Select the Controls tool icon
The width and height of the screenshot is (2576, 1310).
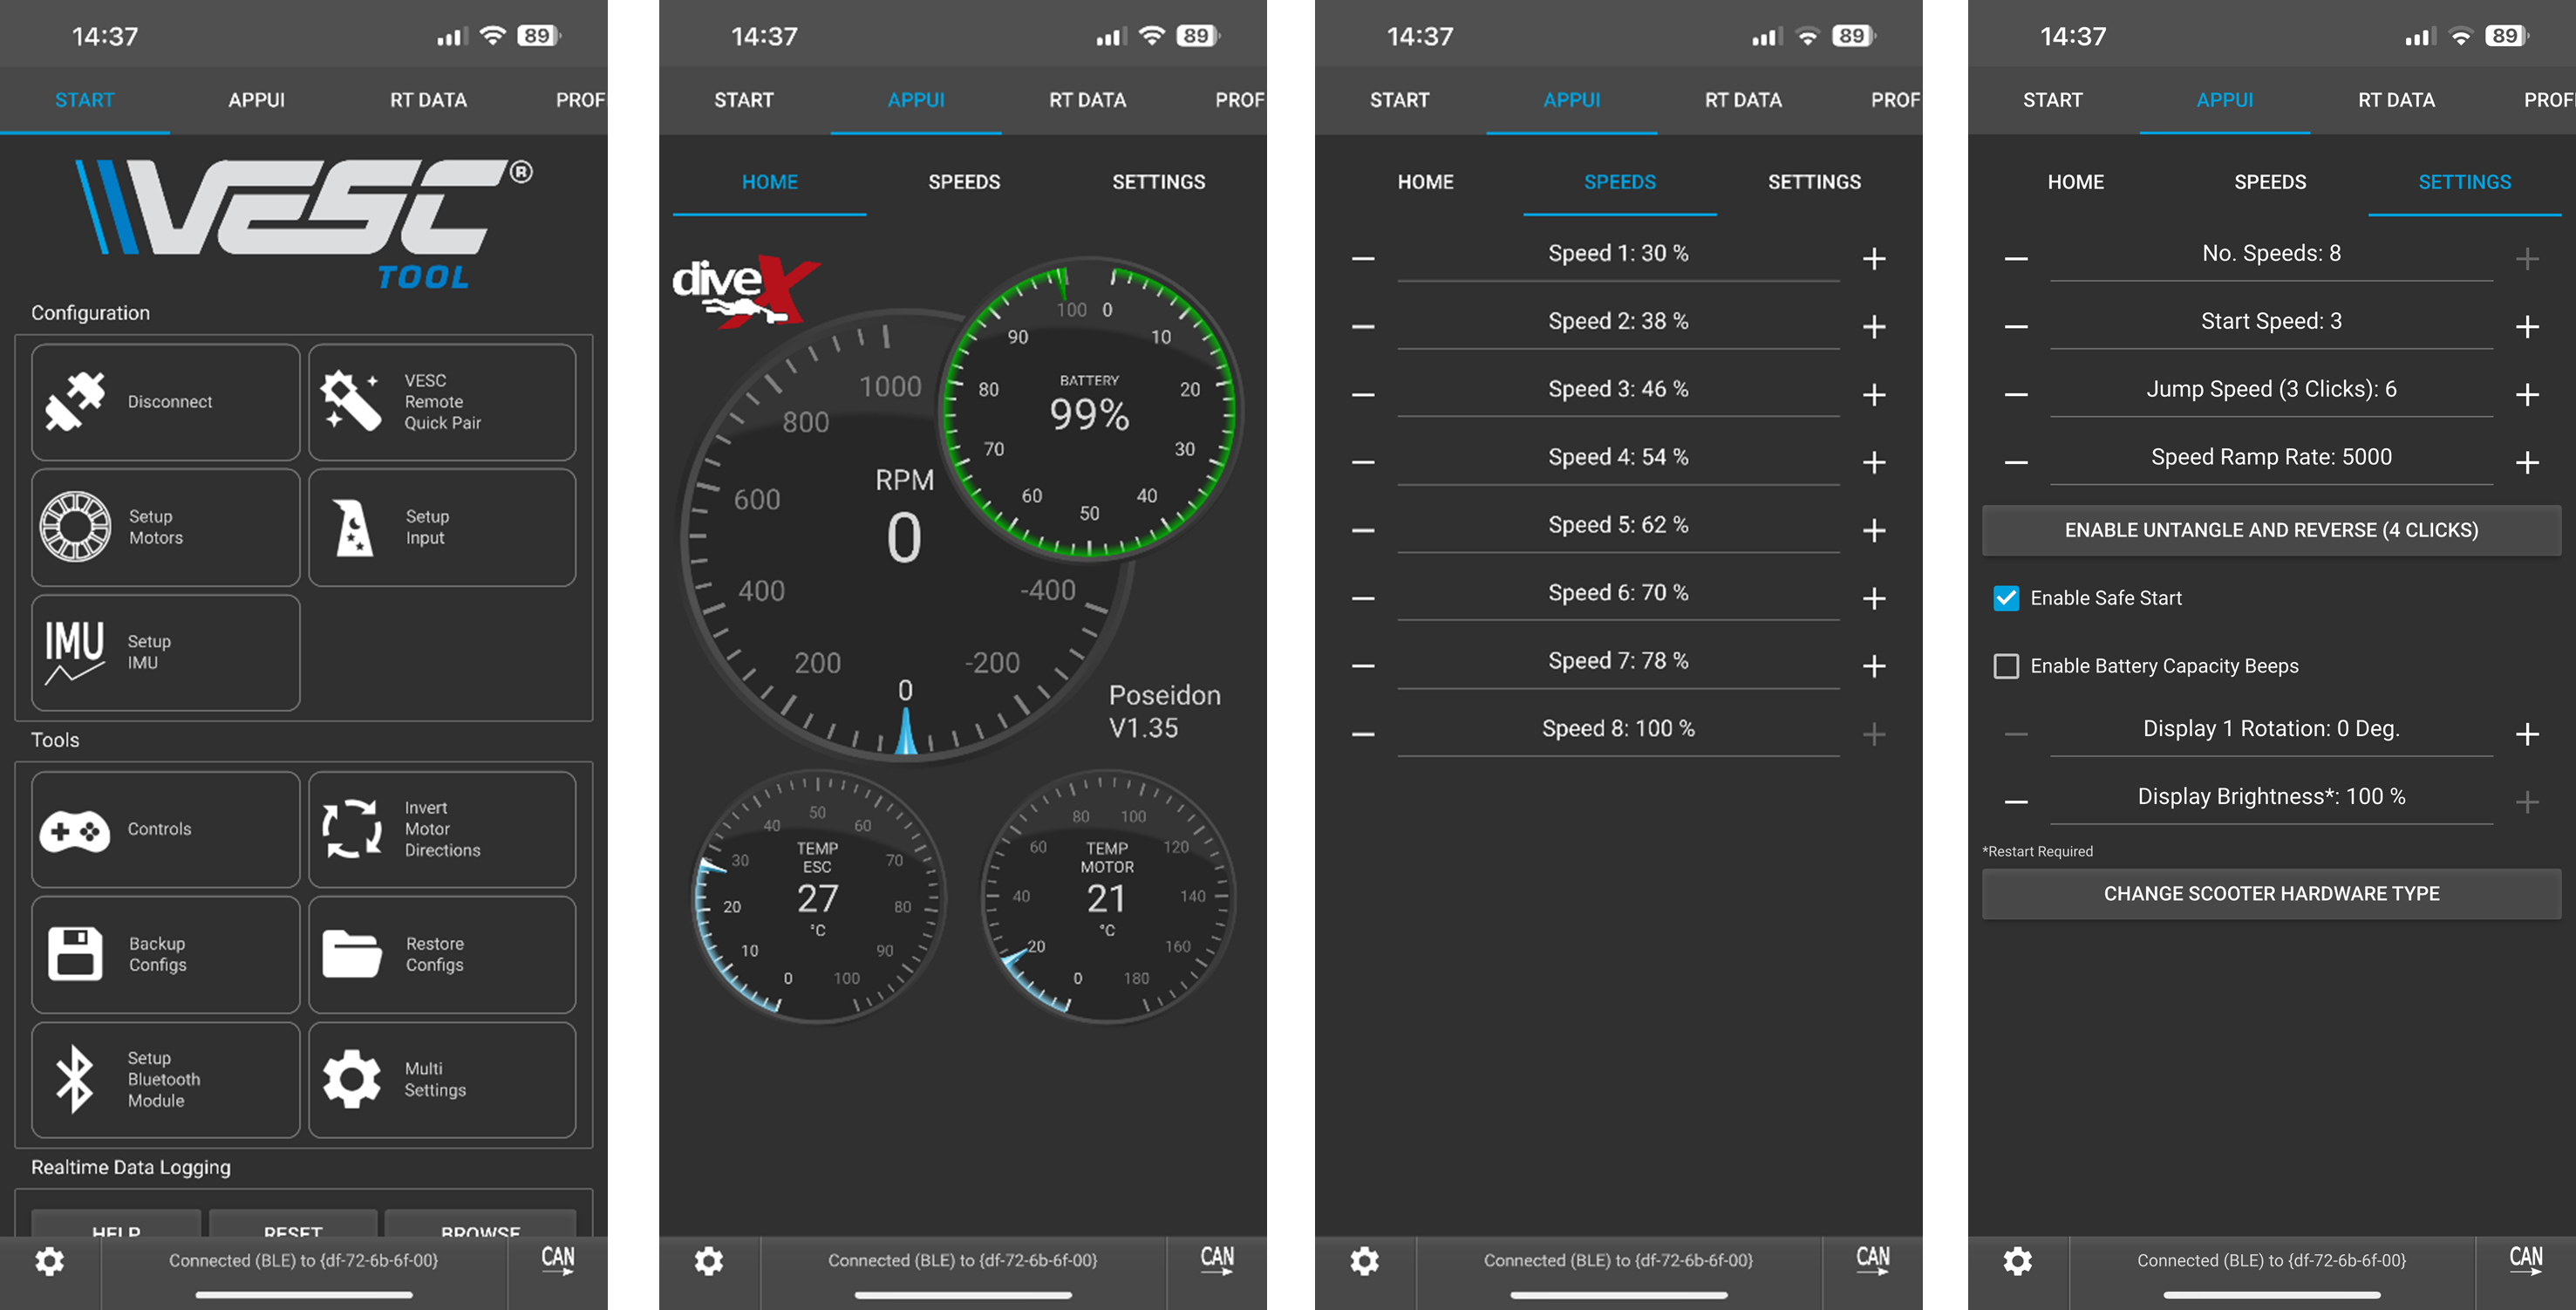point(72,825)
